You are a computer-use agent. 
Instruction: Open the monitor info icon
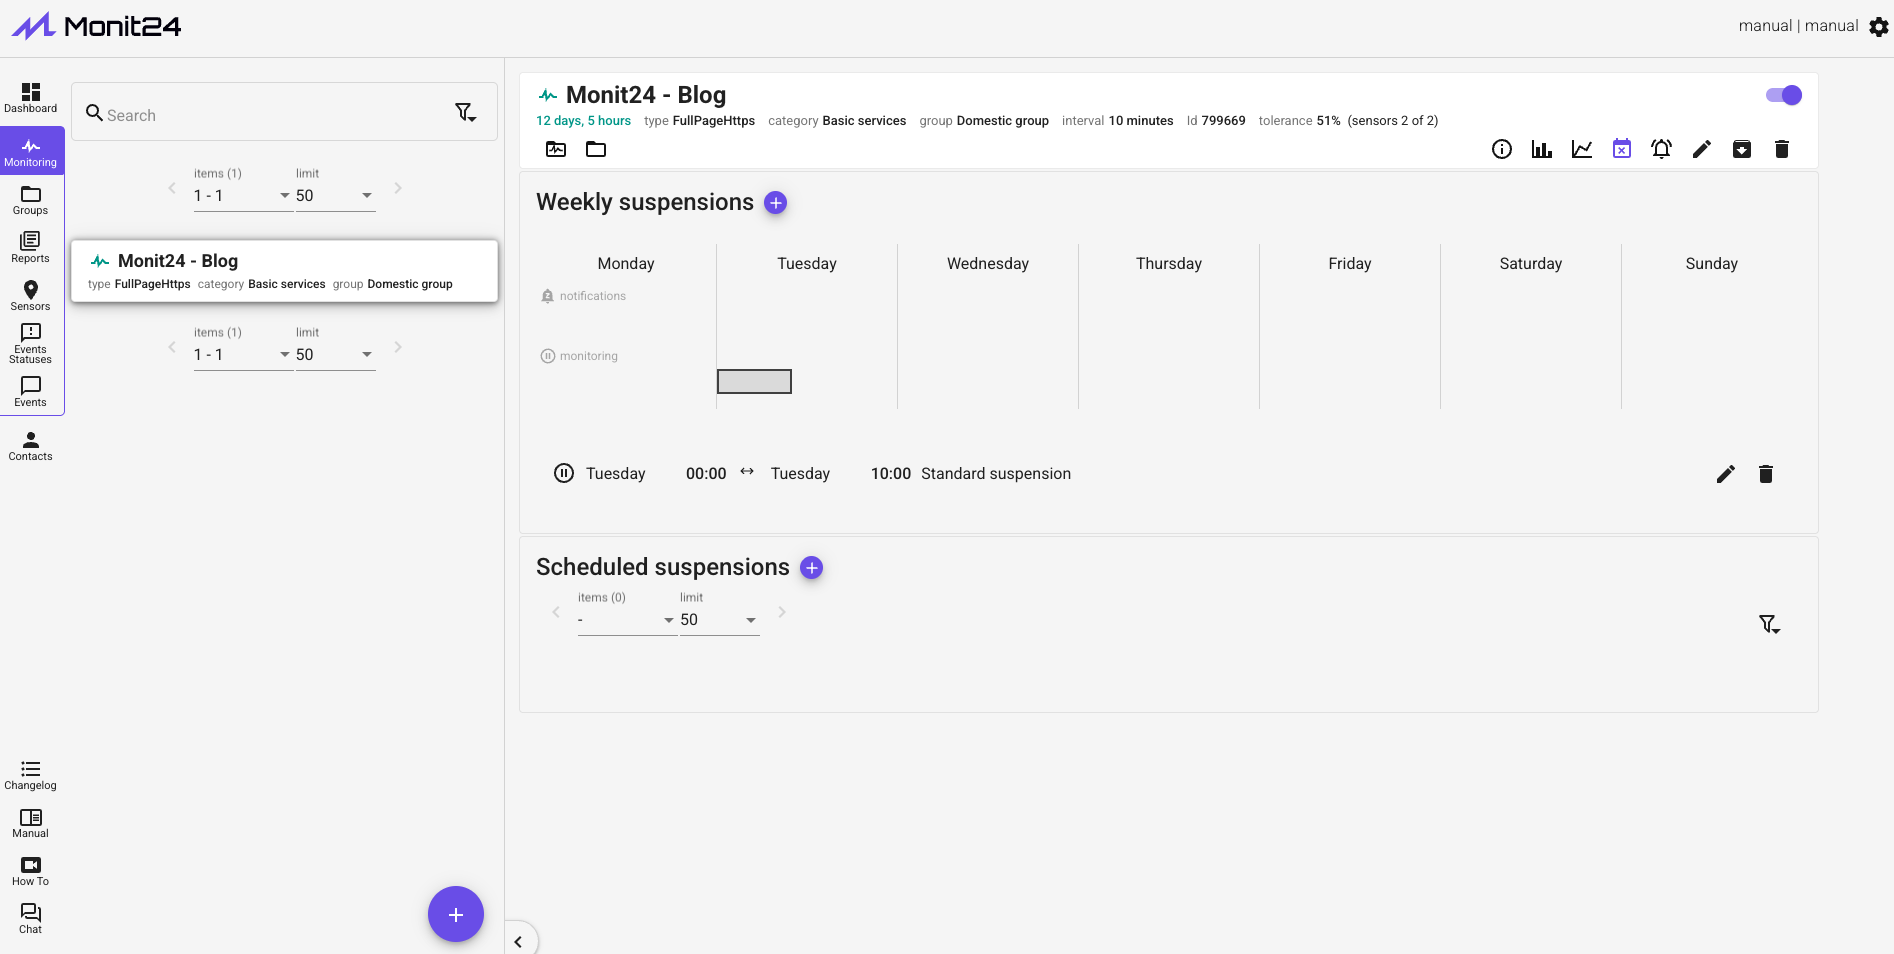pos(1501,150)
